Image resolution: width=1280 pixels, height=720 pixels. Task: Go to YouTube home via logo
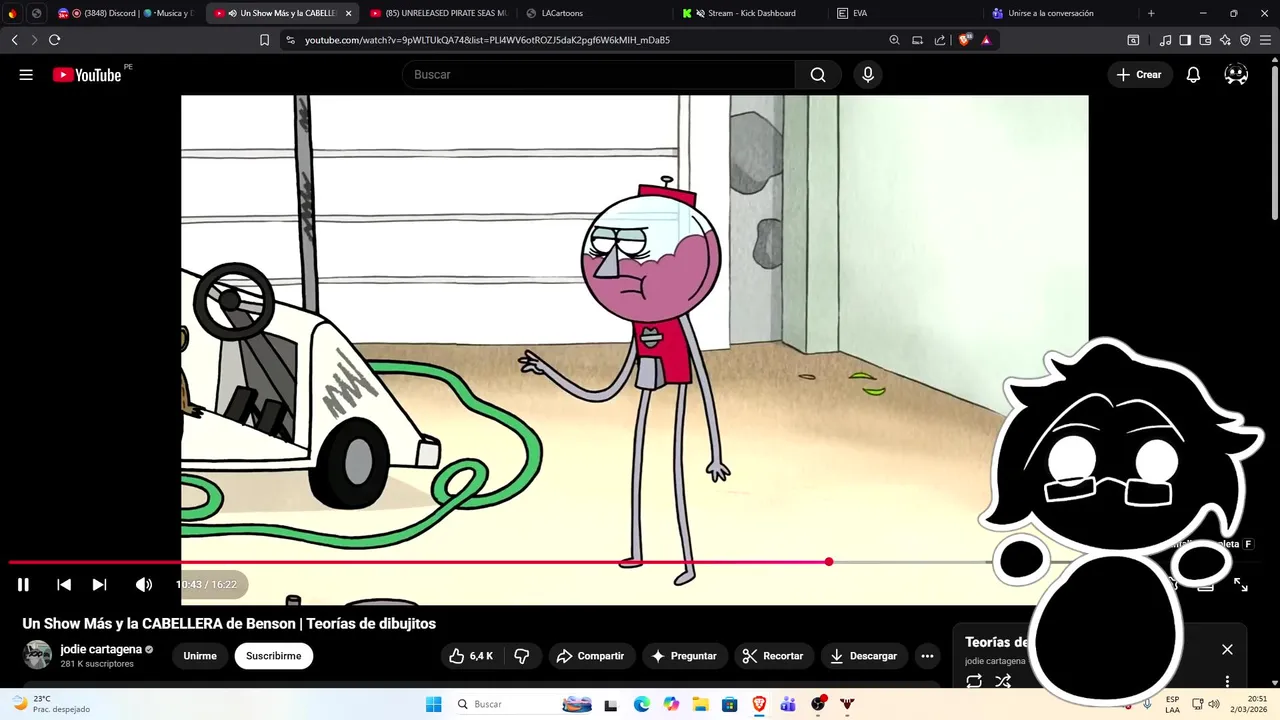pos(87,75)
